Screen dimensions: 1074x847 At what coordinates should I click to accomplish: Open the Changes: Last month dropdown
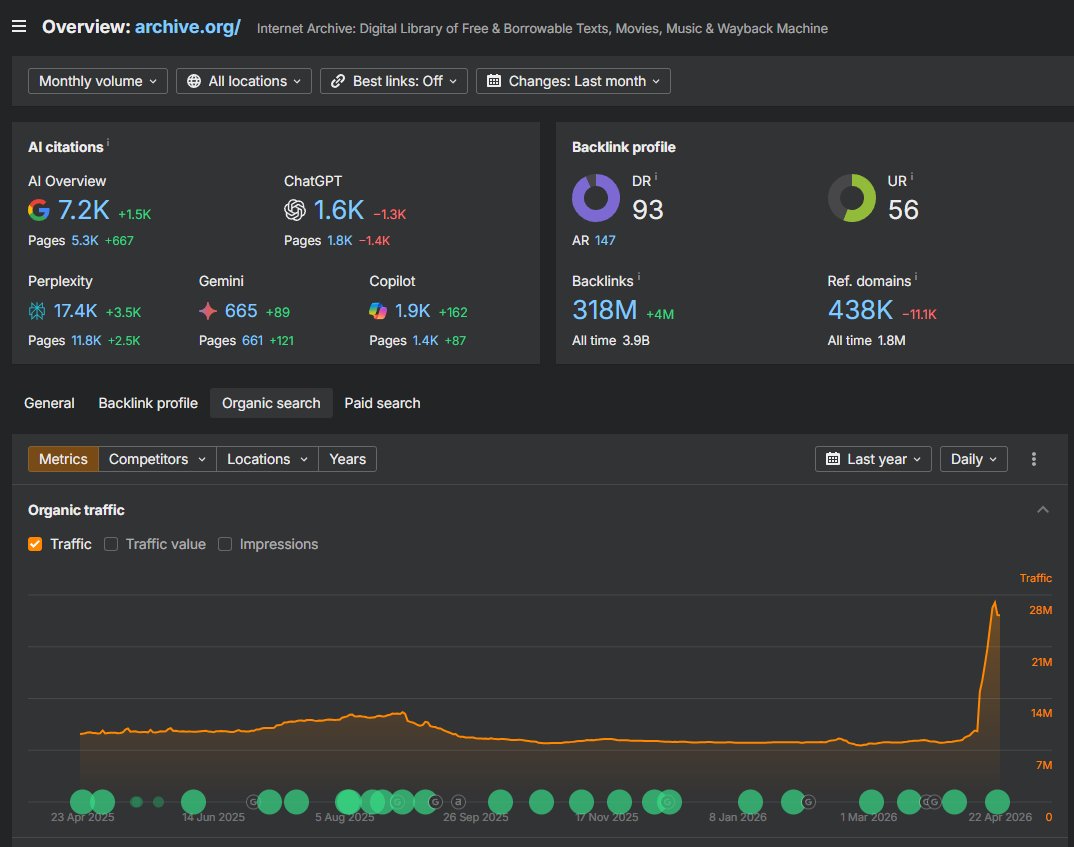(573, 81)
